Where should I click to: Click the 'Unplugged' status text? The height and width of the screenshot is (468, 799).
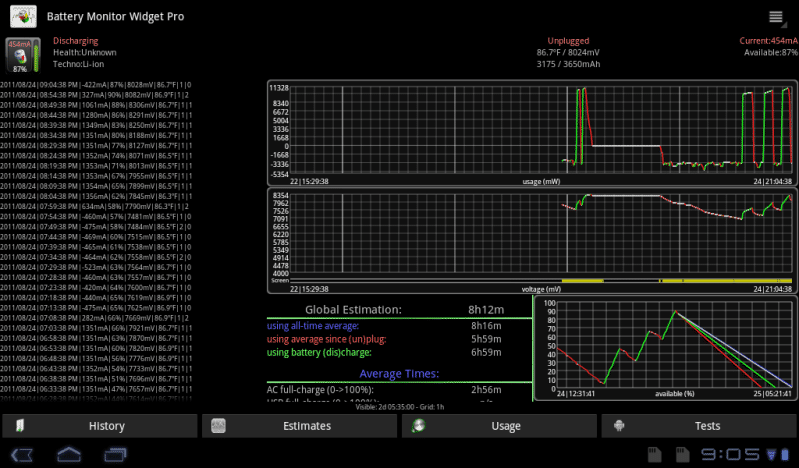[x=568, y=41]
